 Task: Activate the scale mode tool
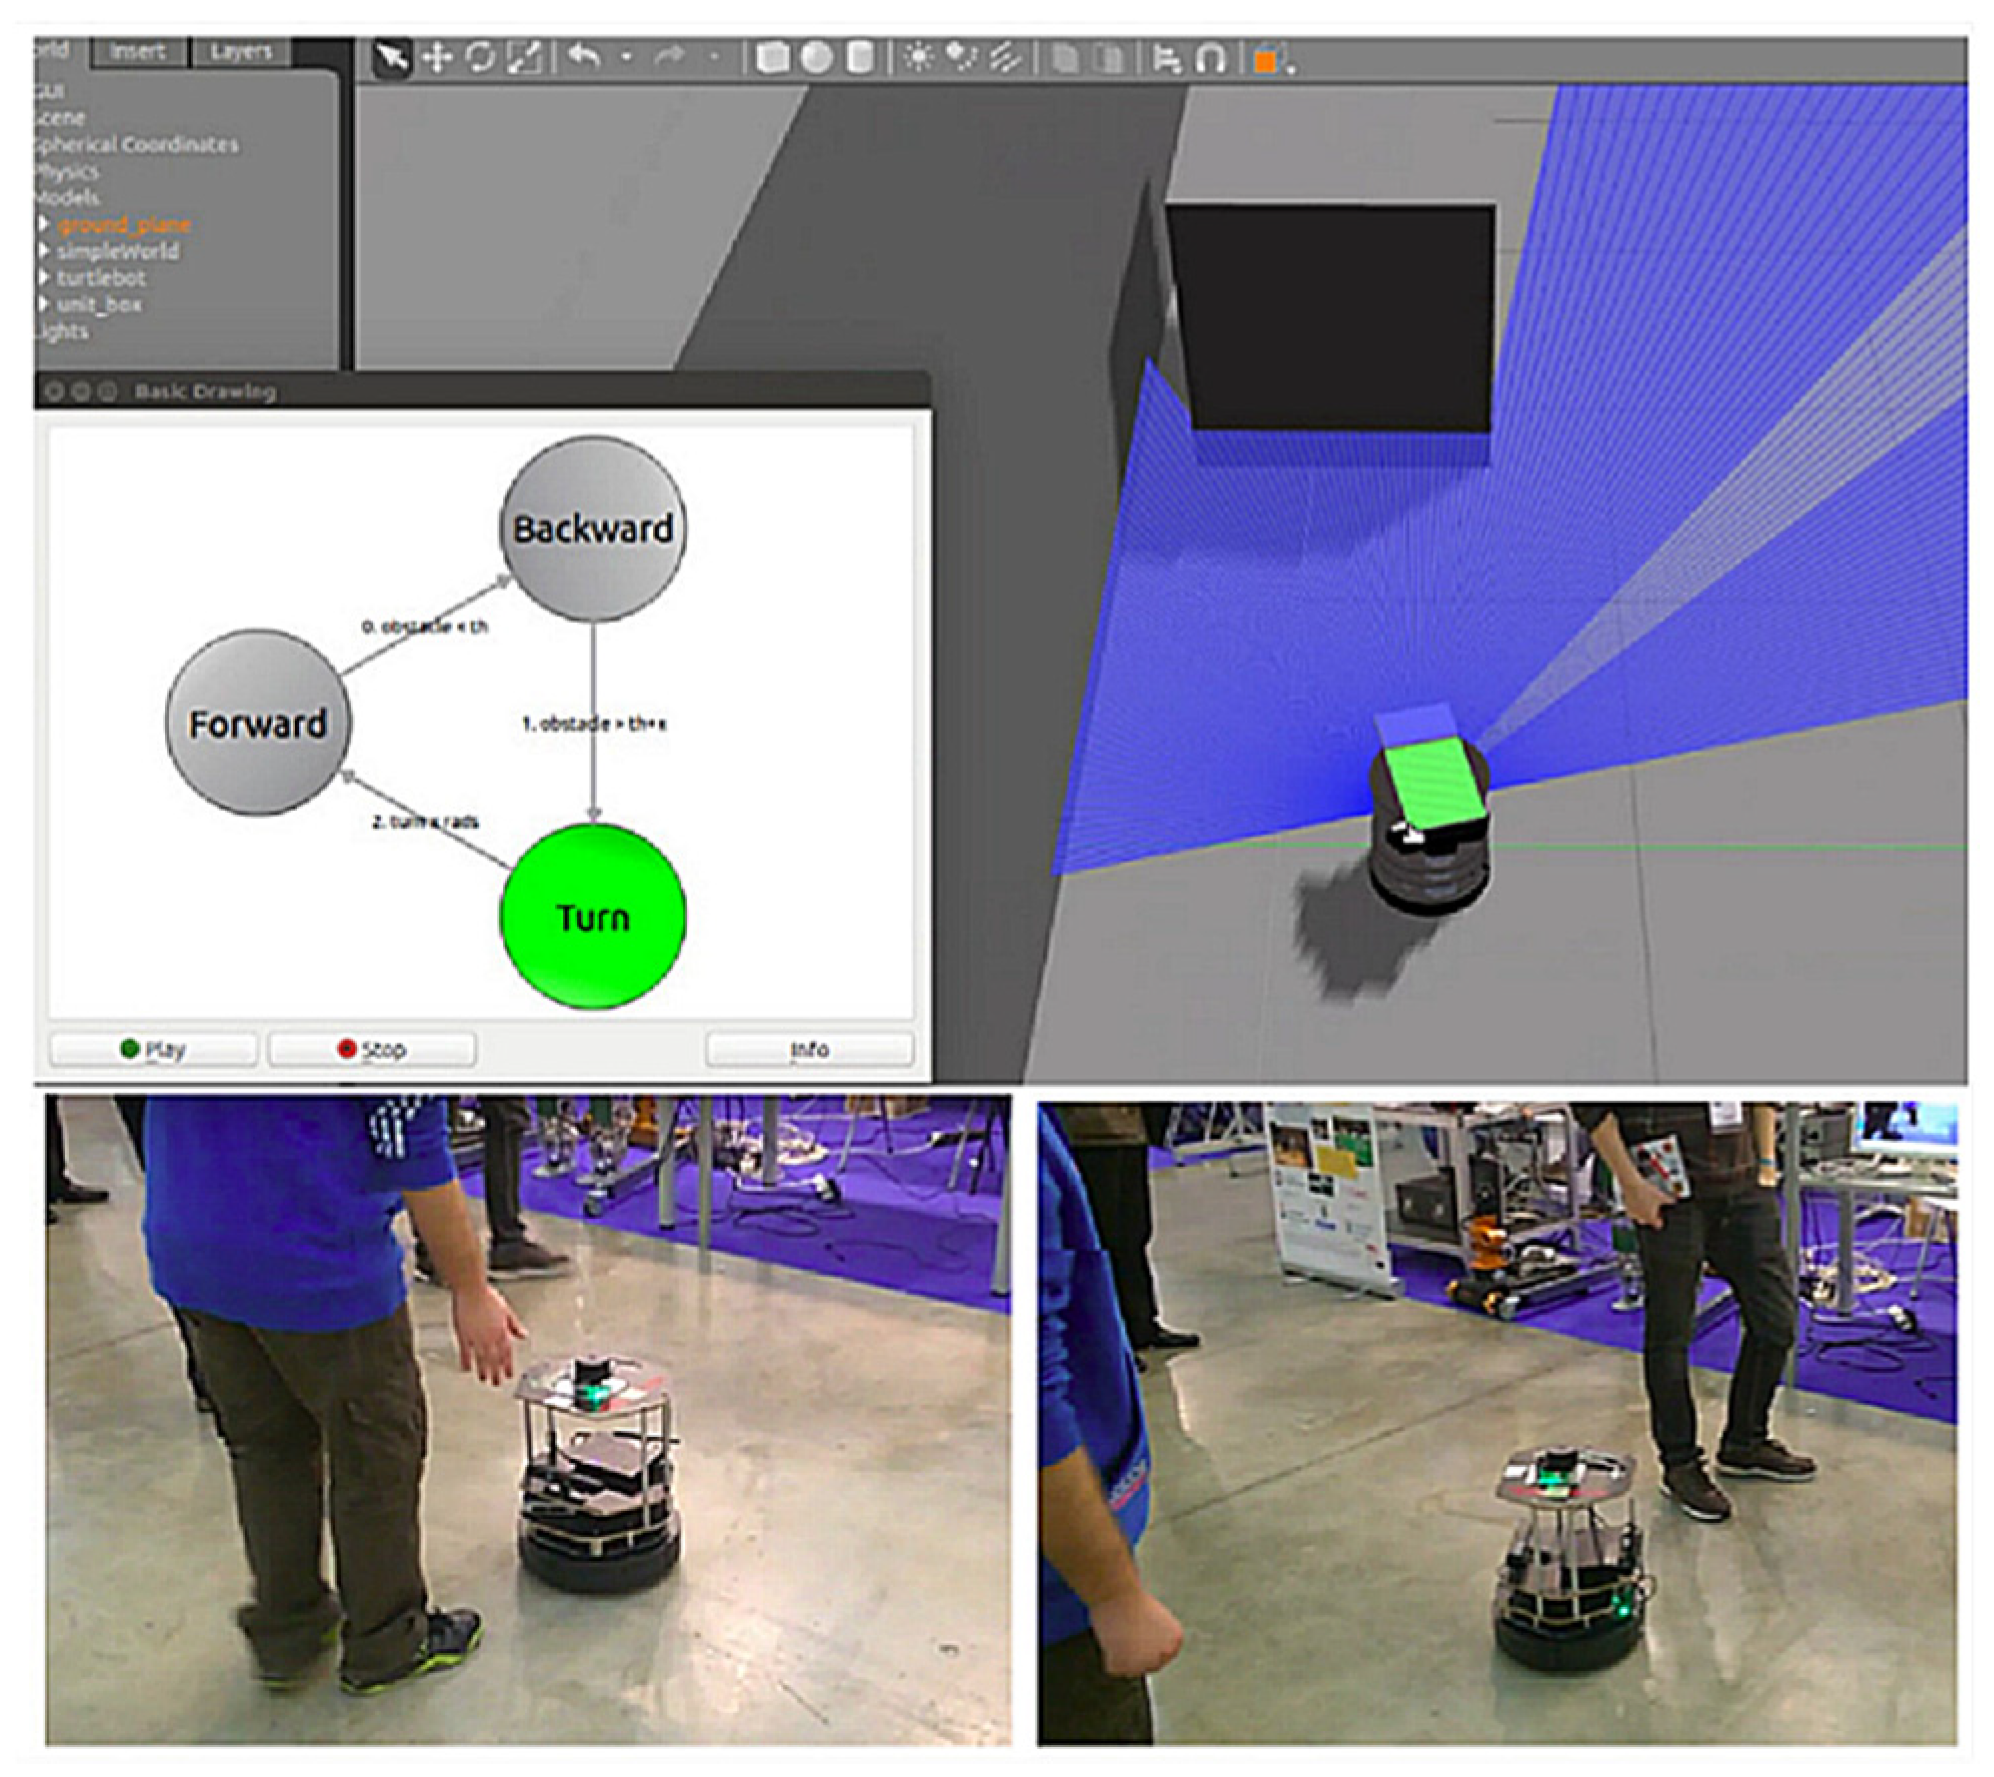[x=523, y=58]
